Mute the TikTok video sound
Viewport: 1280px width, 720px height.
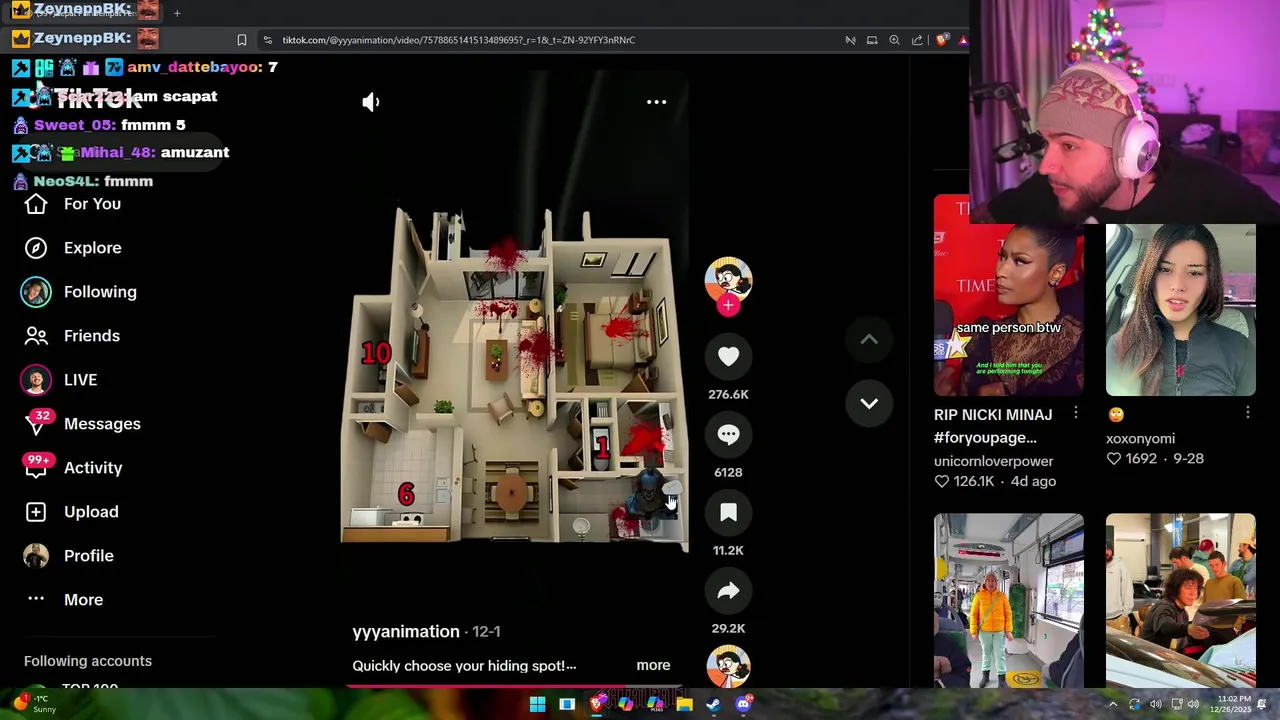[371, 102]
